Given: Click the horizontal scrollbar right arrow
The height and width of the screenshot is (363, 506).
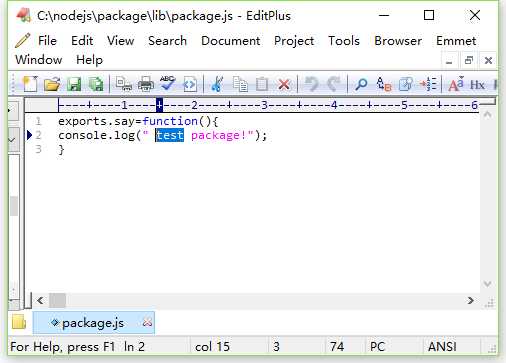Looking at the screenshot, I should (x=470, y=301).
